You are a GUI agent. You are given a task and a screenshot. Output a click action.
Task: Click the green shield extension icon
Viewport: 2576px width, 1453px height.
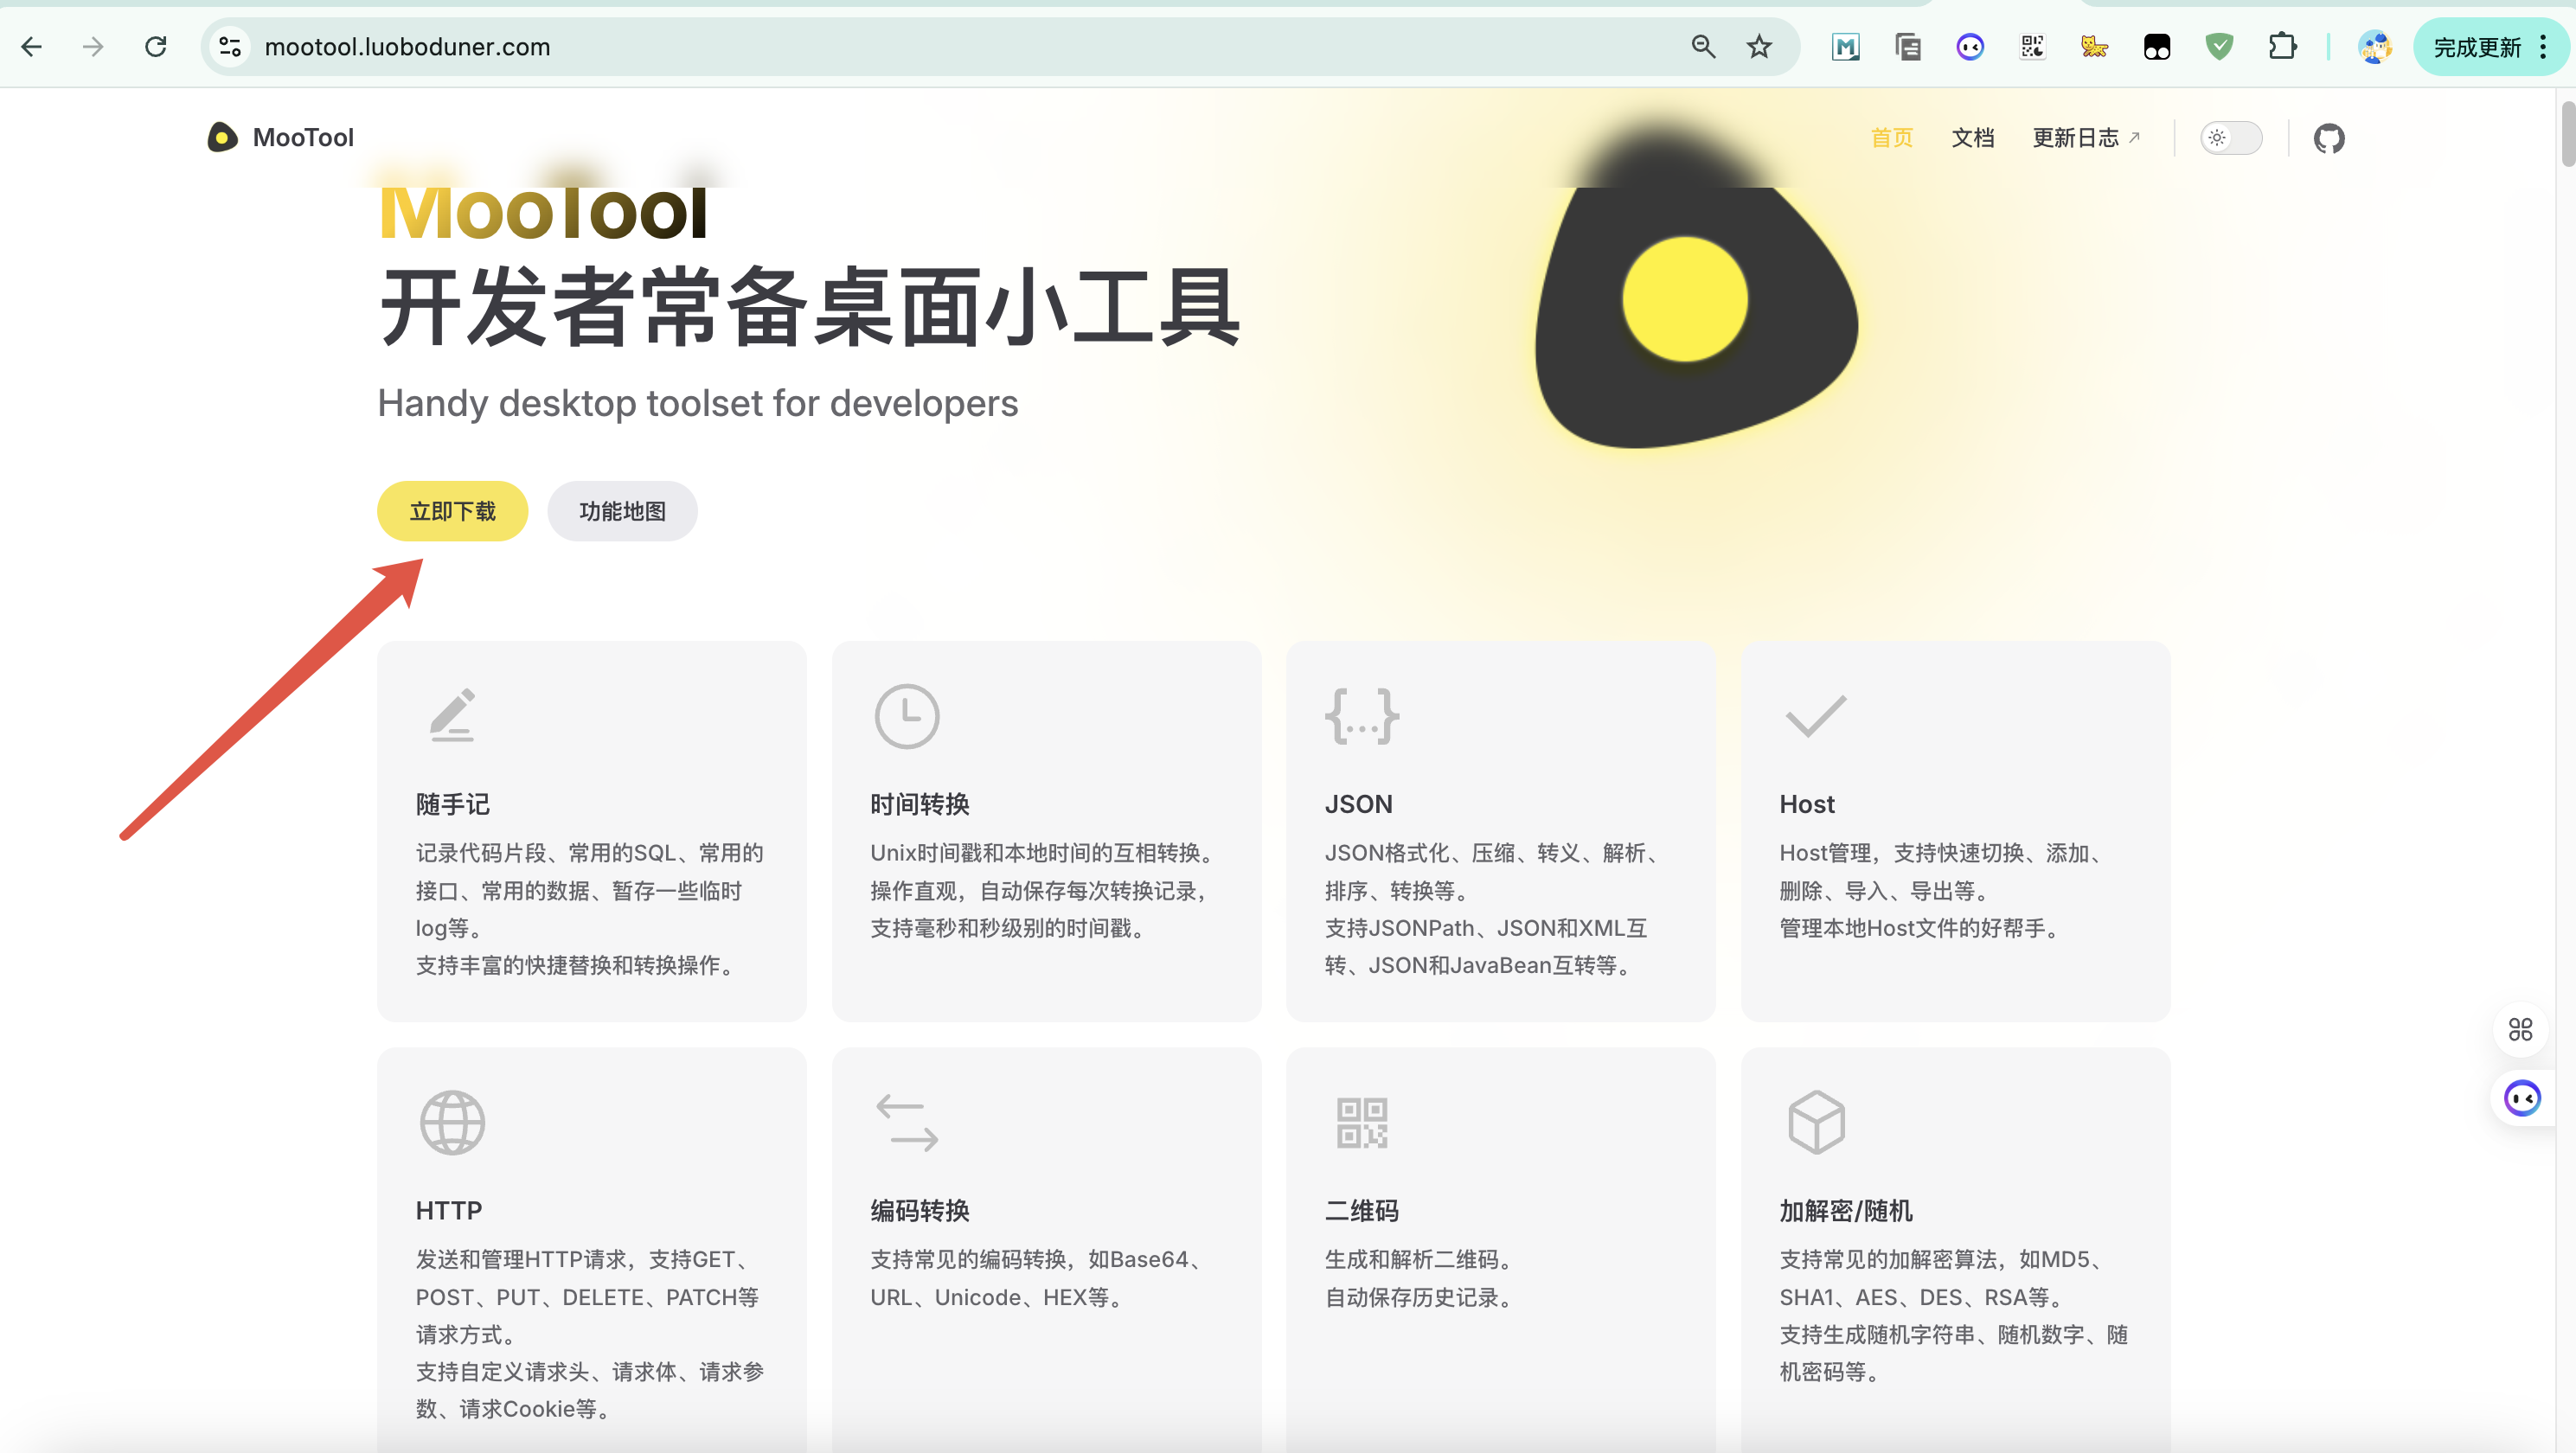(x=2219, y=47)
